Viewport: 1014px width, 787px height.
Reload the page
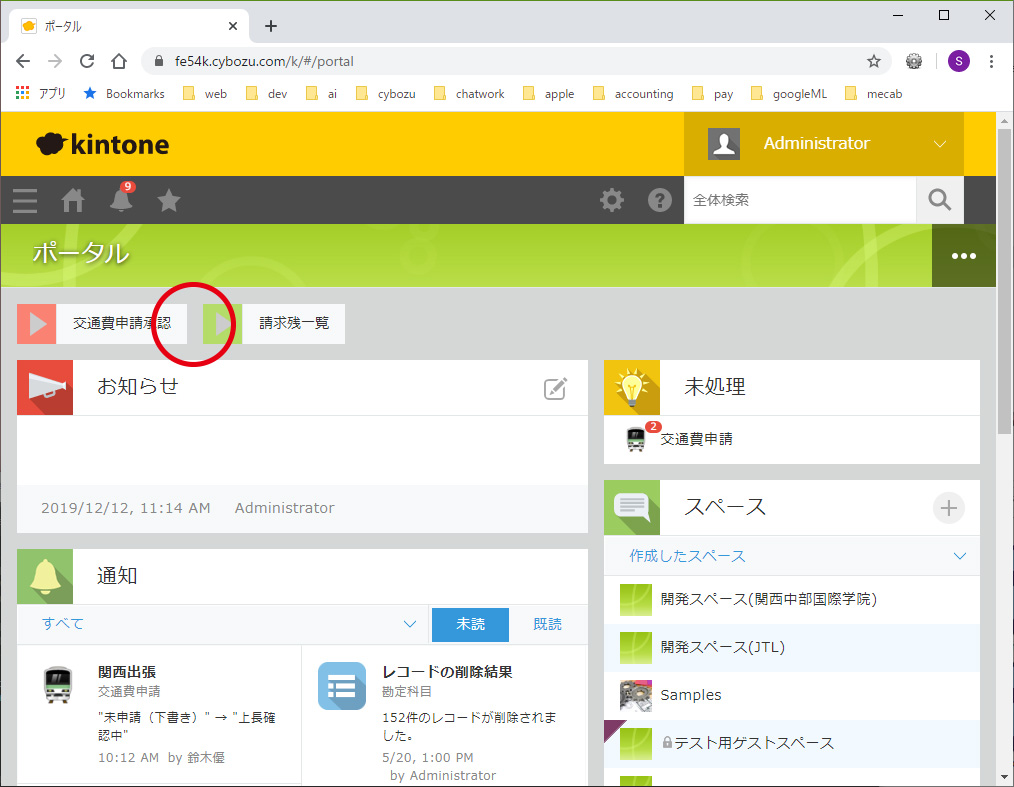click(87, 61)
